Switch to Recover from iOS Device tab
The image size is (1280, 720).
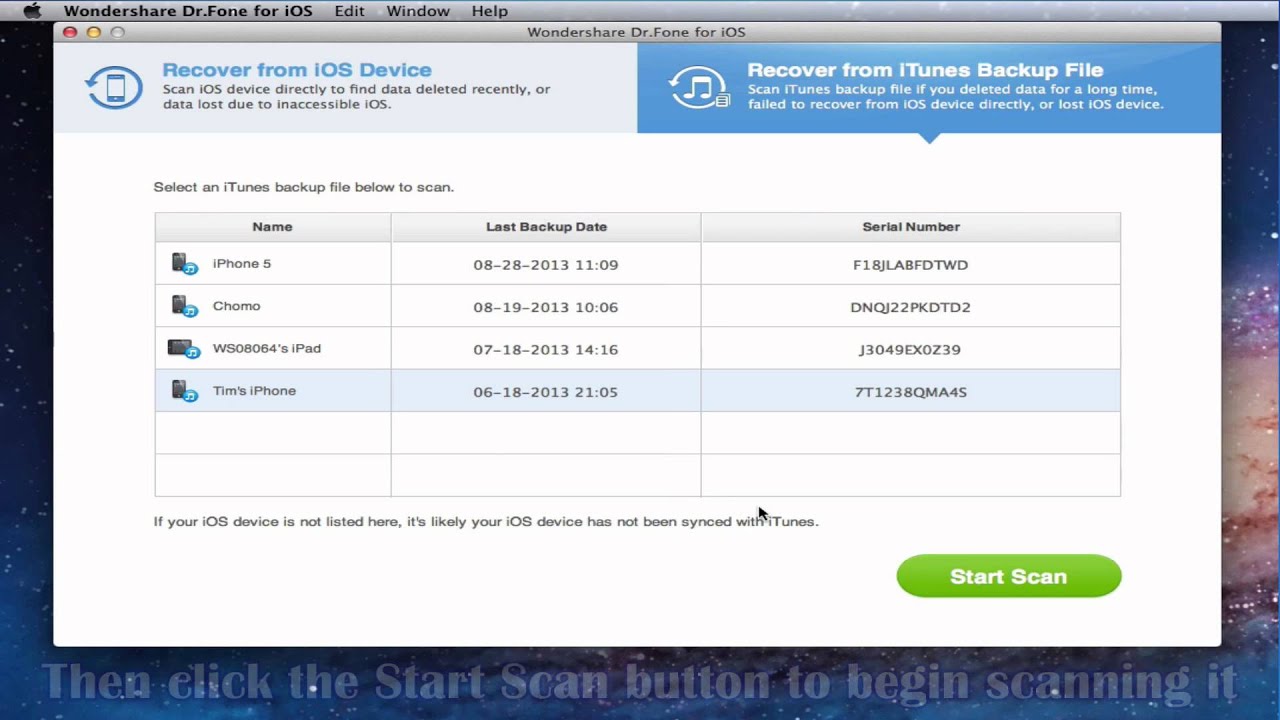[345, 88]
